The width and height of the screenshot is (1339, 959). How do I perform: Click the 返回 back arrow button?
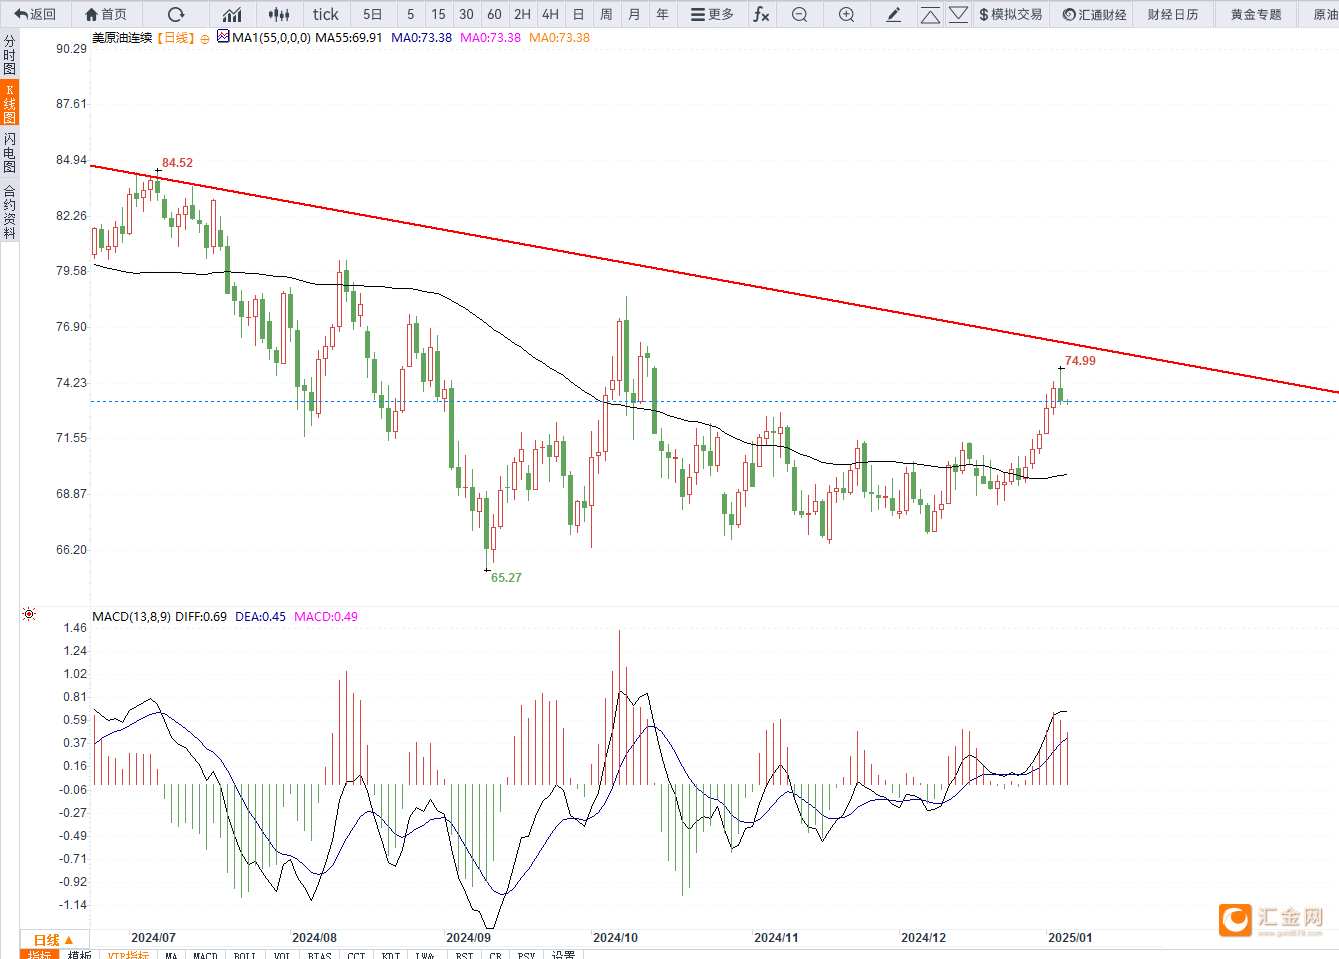click(x=35, y=14)
